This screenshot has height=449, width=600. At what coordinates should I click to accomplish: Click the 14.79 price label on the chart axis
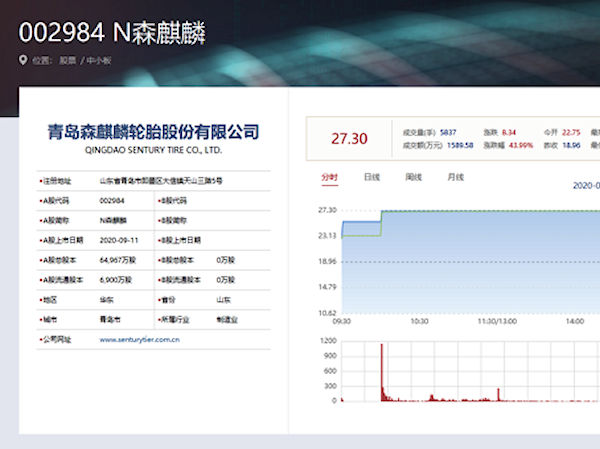click(x=327, y=287)
